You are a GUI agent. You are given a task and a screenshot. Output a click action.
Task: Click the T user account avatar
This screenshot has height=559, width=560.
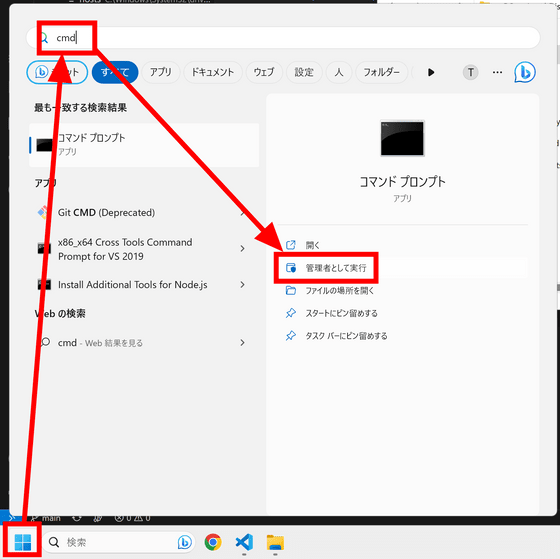470,73
